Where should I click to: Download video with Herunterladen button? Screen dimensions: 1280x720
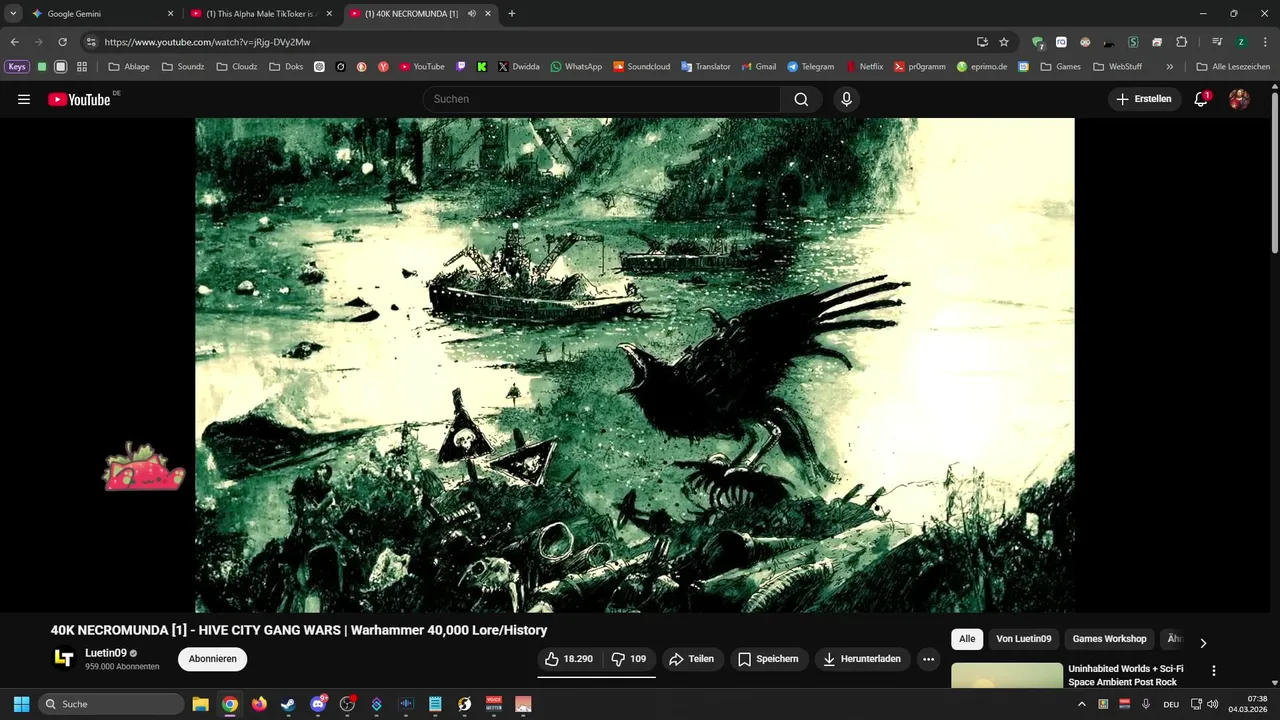click(x=862, y=659)
